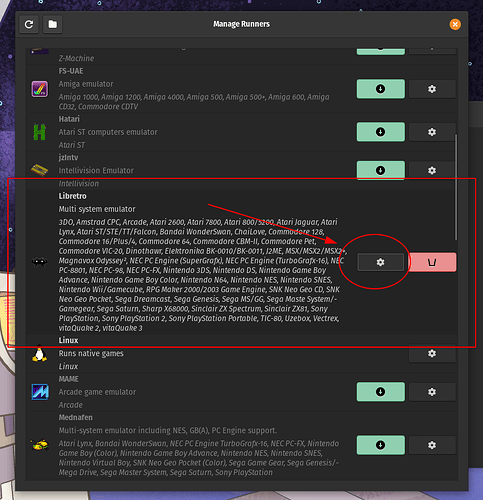Click the Mednafen runner icon
483x500 pixels.
click(x=40, y=445)
